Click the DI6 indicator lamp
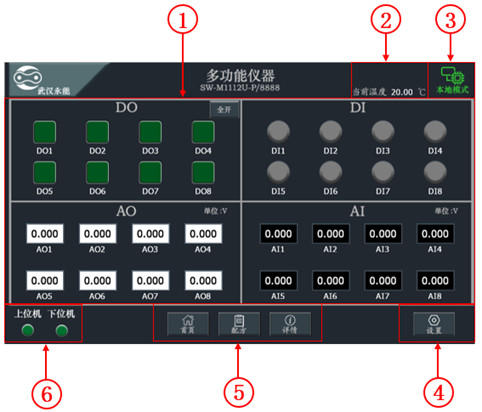 tap(331, 172)
